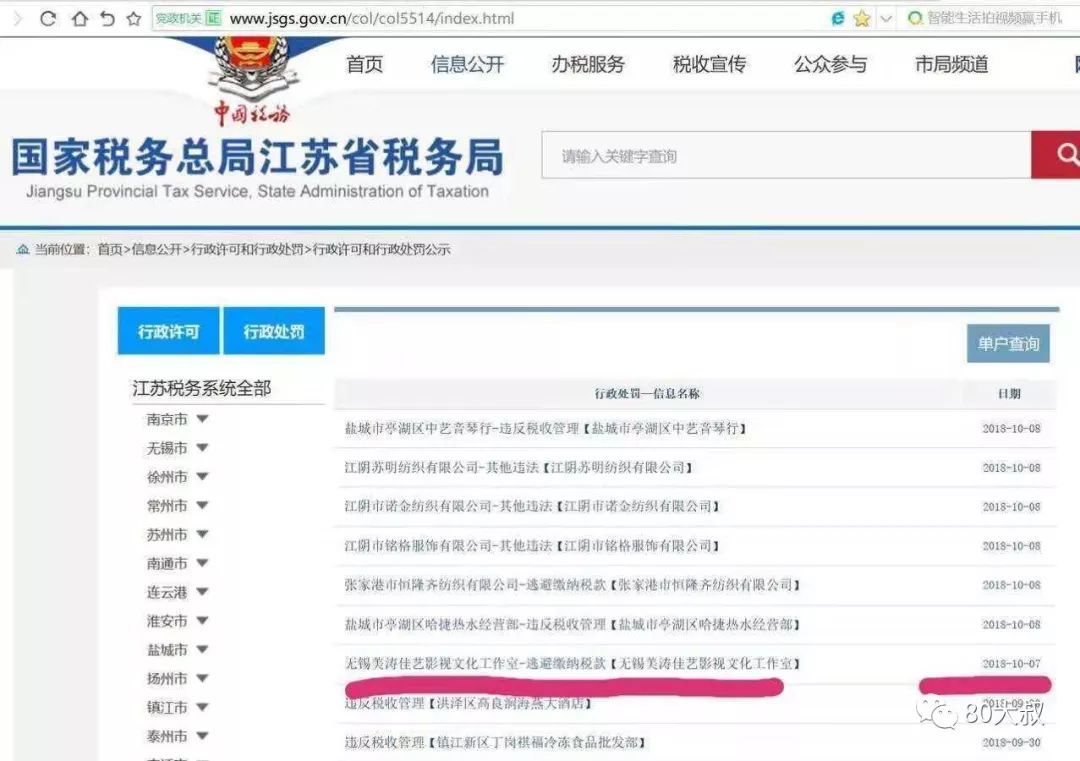The width and height of the screenshot is (1080, 761).
Task: Expand the 南京市 dropdown arrow
Action: [x=202, y=420]
